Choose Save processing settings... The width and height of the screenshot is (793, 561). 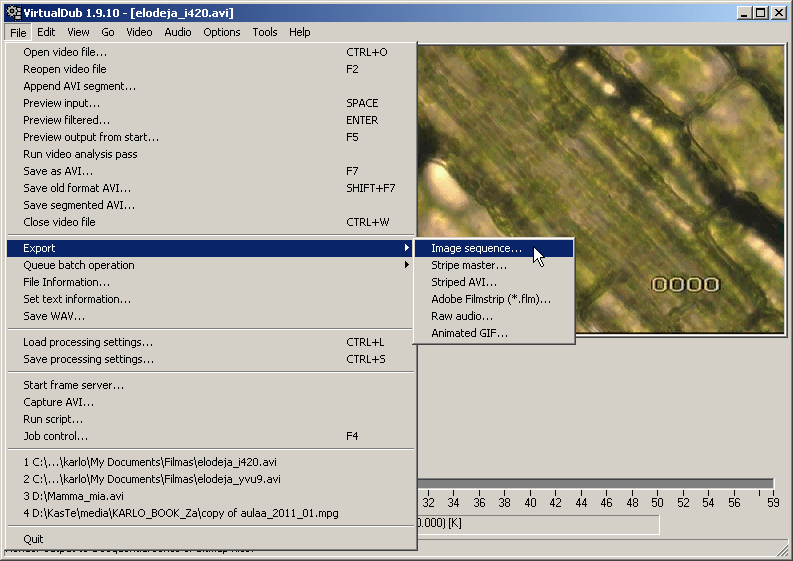click(x=211, y=359)
